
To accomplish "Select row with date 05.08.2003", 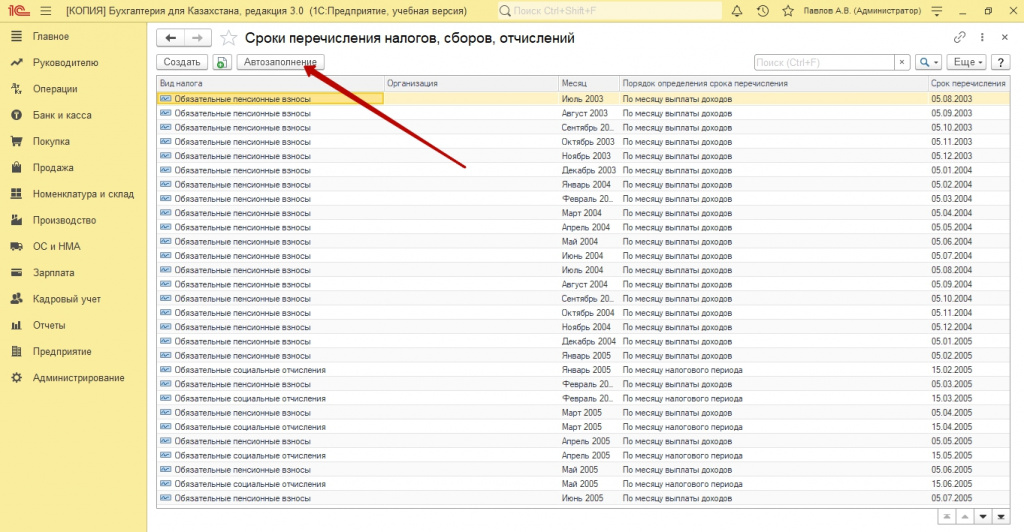I will coord(583,99).
